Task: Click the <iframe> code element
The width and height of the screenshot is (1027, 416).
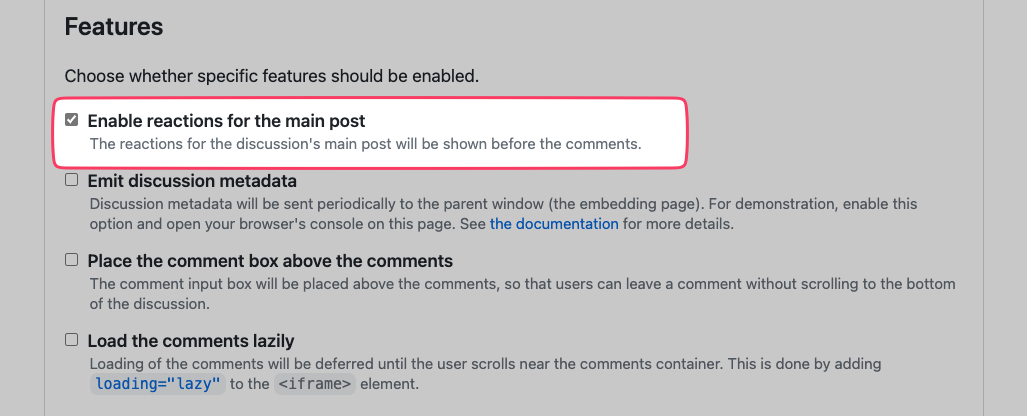Action: pos(315,384)
